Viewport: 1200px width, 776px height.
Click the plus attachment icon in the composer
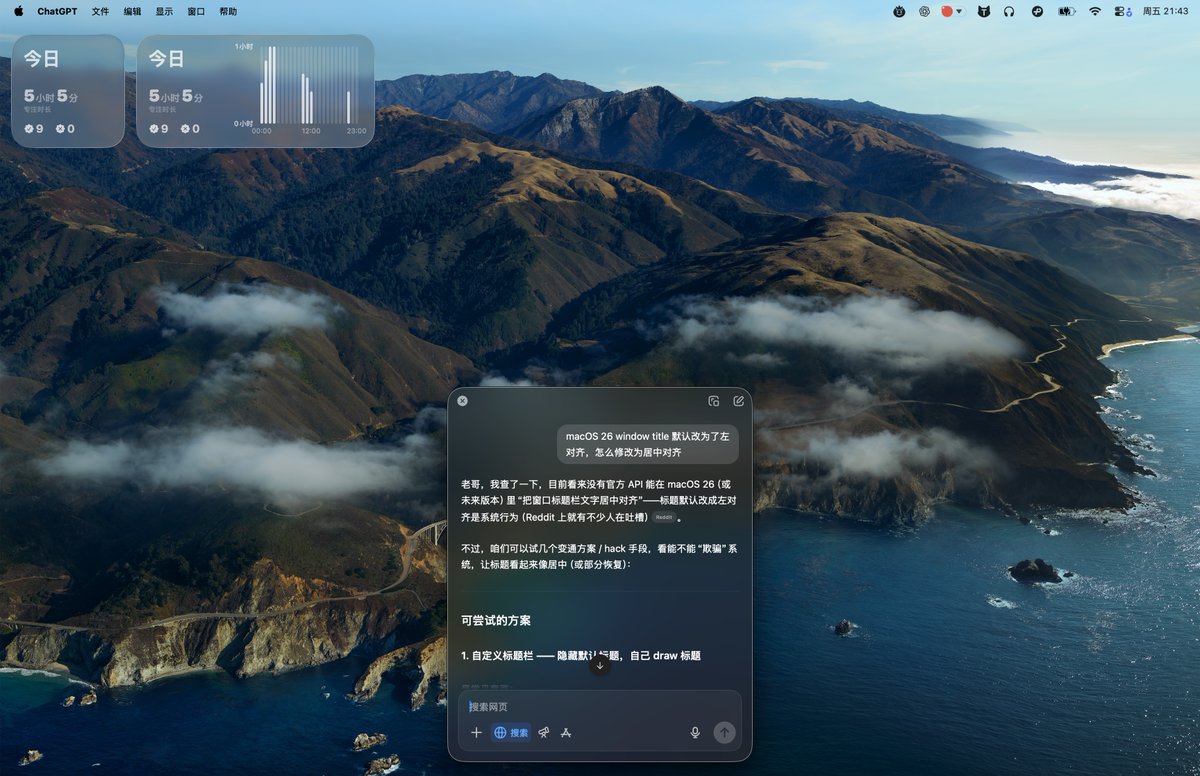click(477, 732)
